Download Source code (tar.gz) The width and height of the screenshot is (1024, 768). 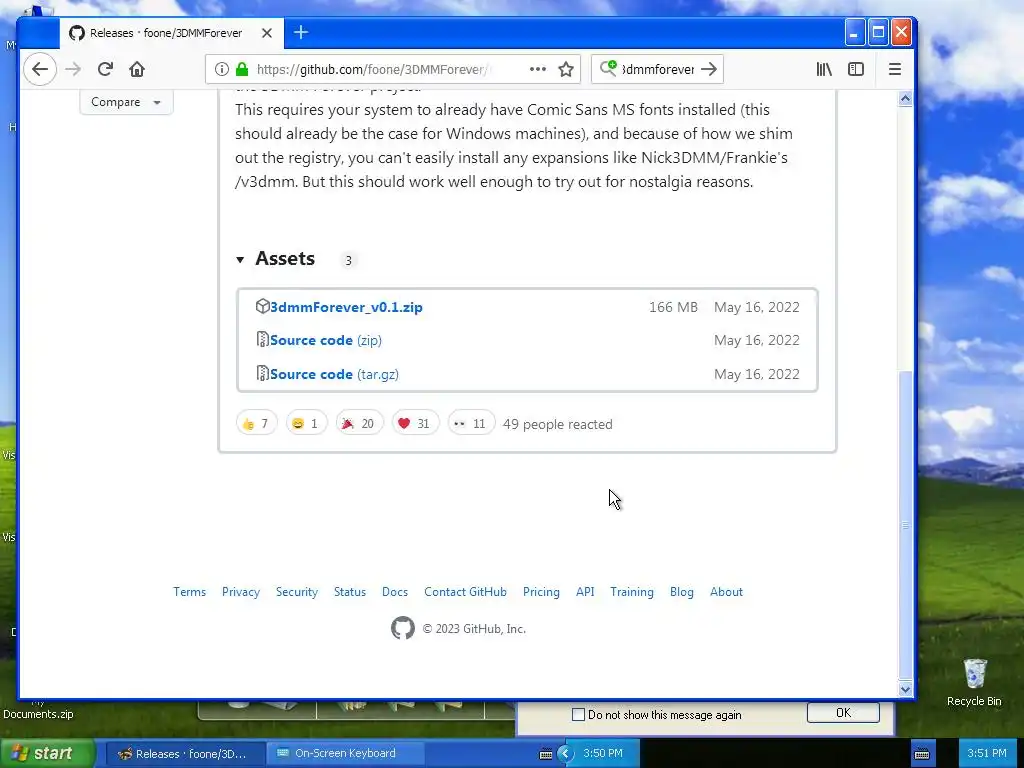[x=334, y=374]
